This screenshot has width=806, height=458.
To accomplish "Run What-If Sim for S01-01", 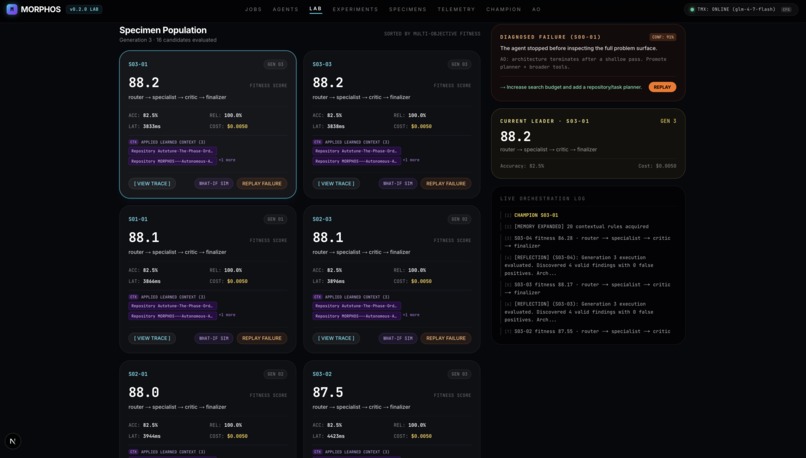I will click(214, 338).
